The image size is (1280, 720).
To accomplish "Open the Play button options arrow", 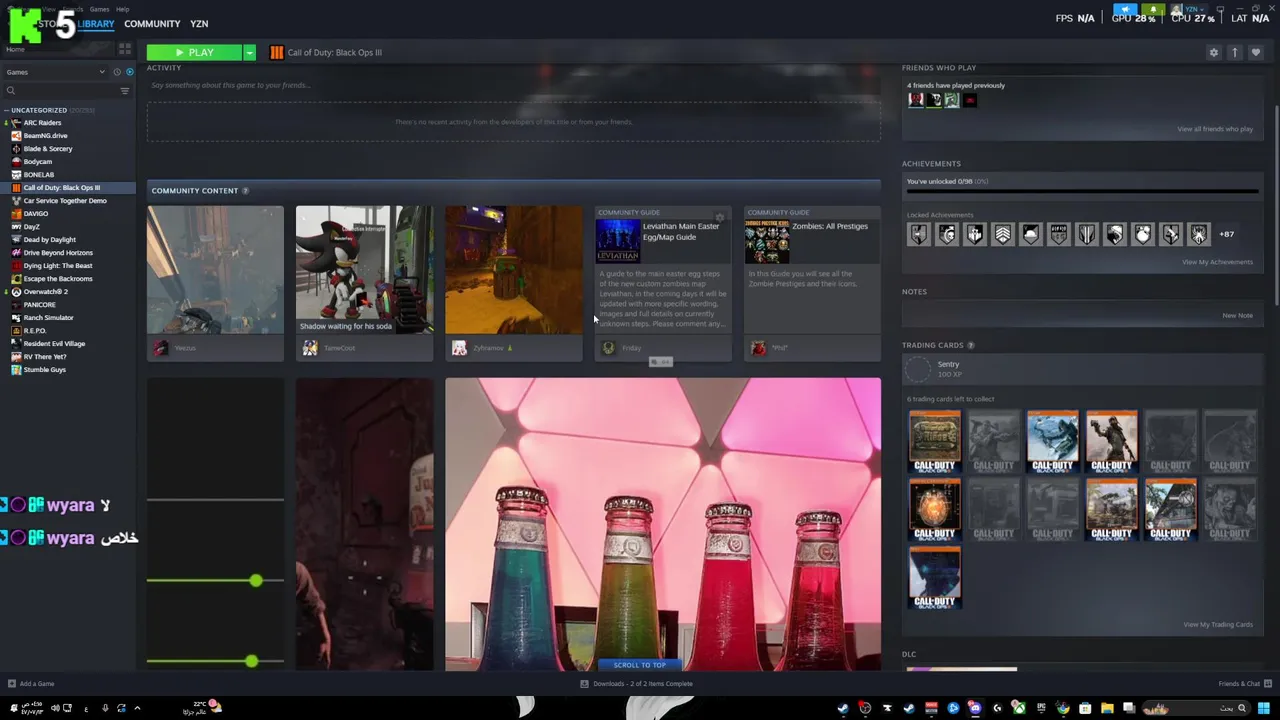I will pyautogui.click(x=249, y=52).
